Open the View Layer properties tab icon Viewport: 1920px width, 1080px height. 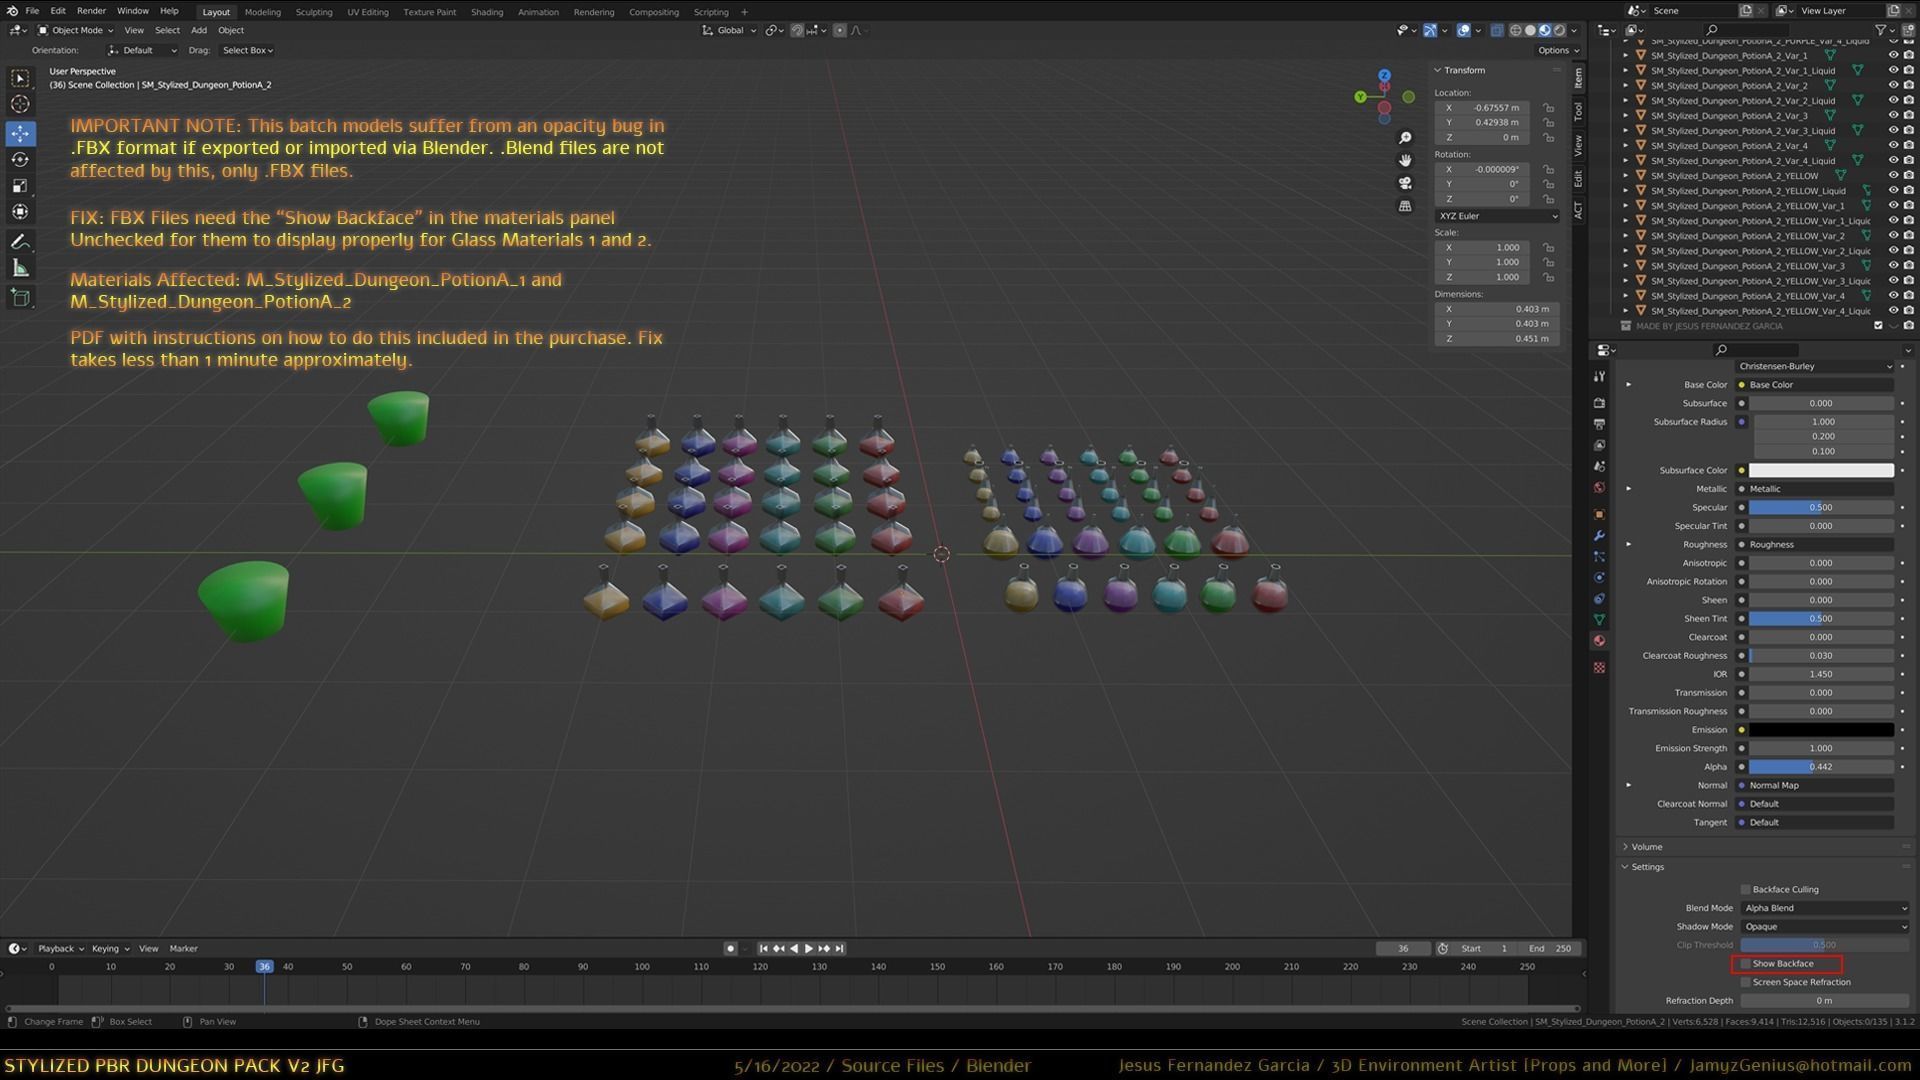tap(1599, 445)
